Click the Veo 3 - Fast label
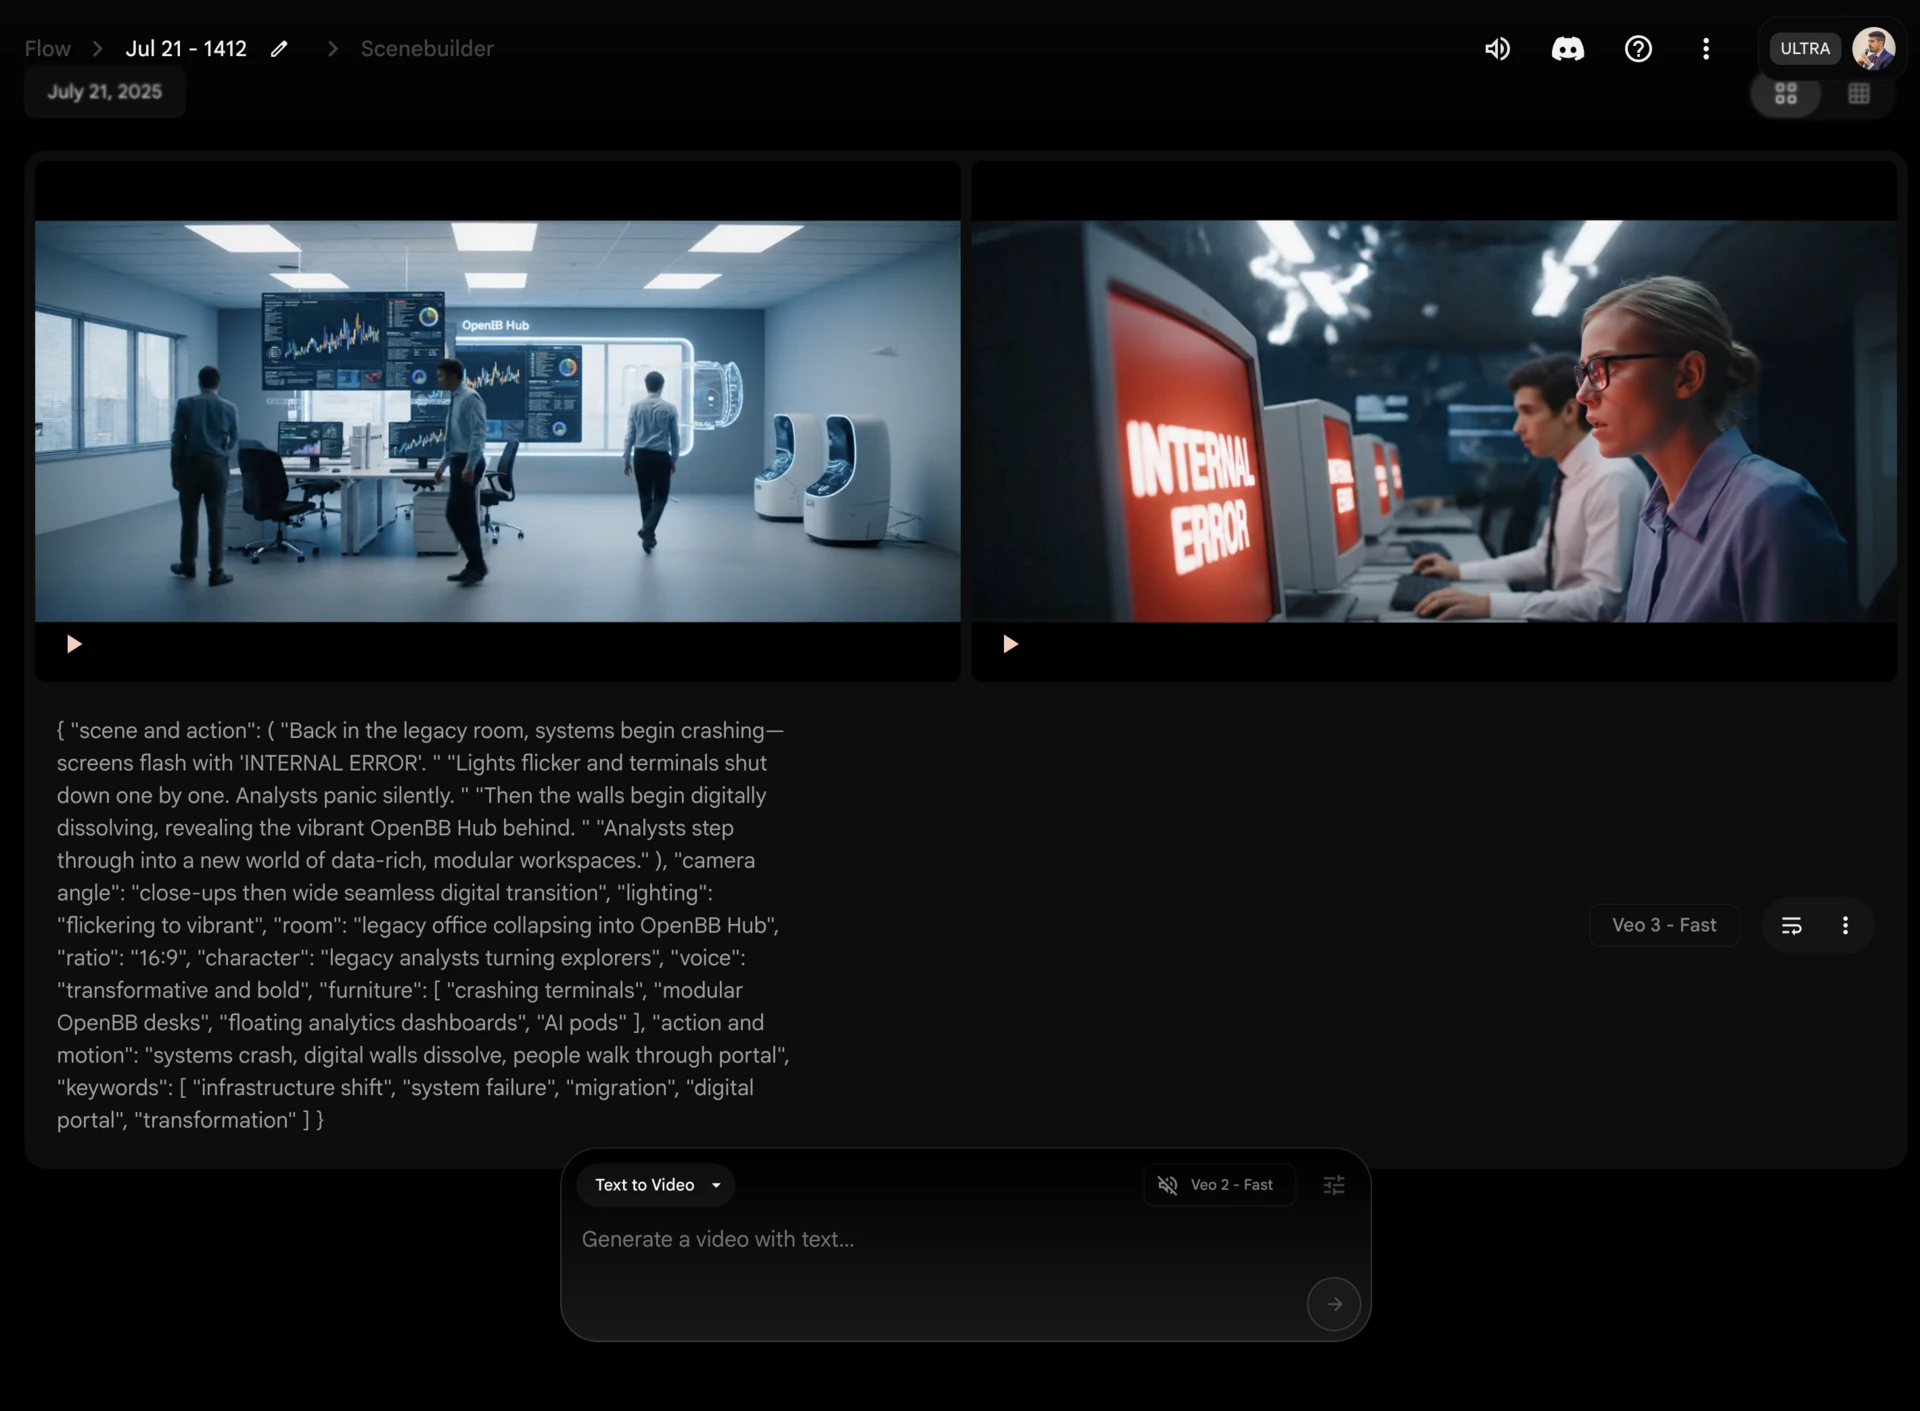The image size is (1920, 1411). 1664,925
